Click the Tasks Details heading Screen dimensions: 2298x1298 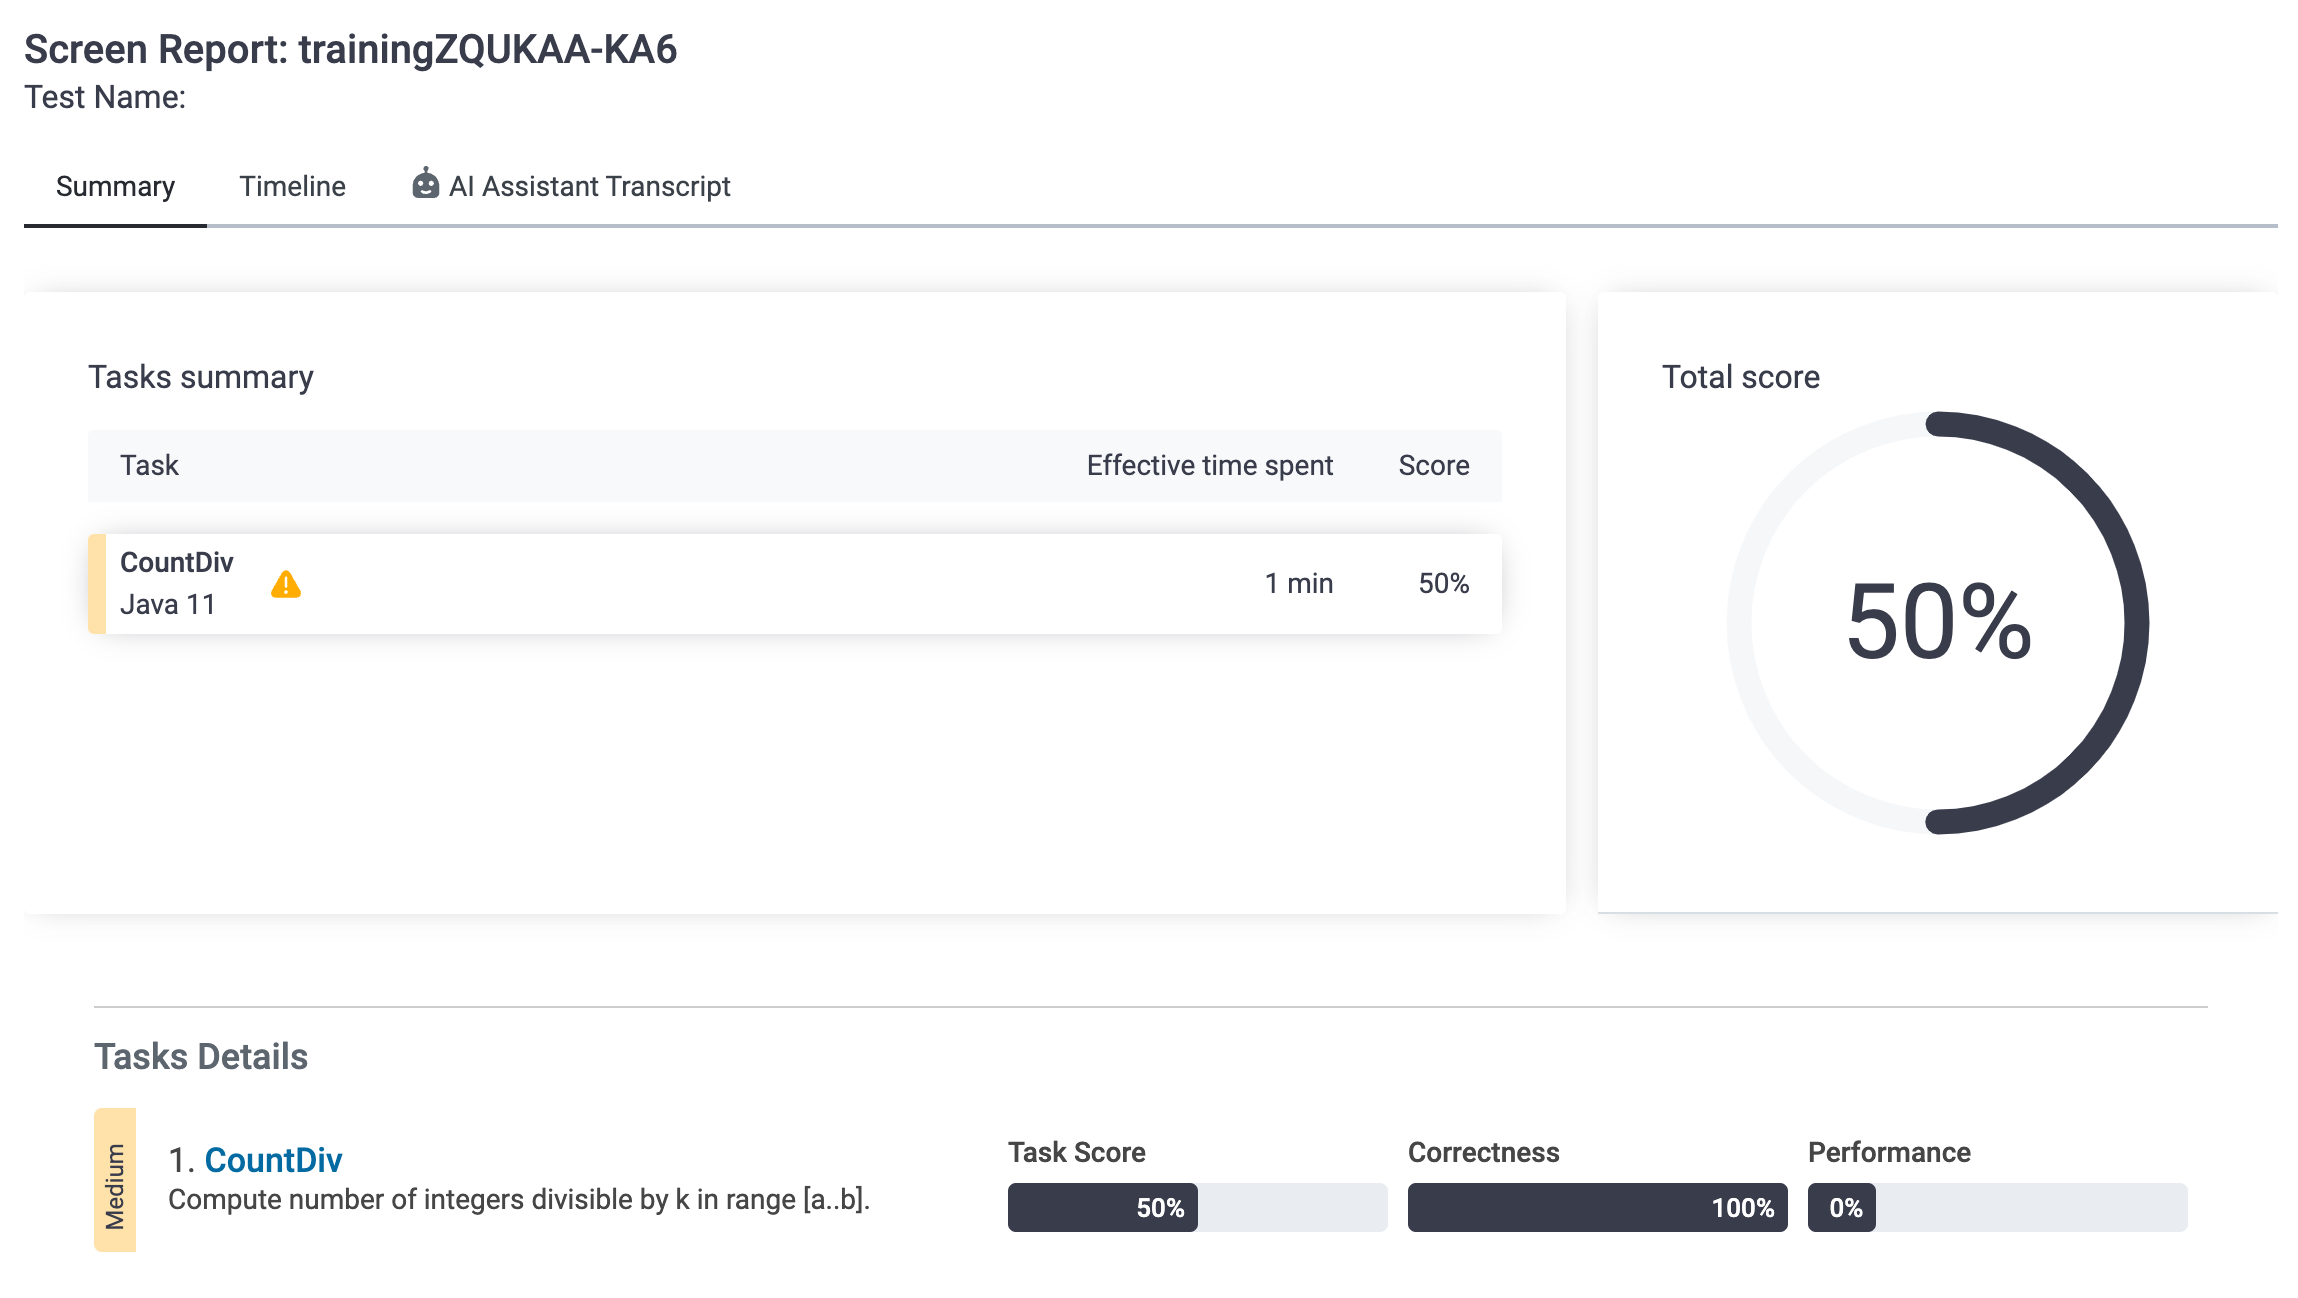(201, 1057)
